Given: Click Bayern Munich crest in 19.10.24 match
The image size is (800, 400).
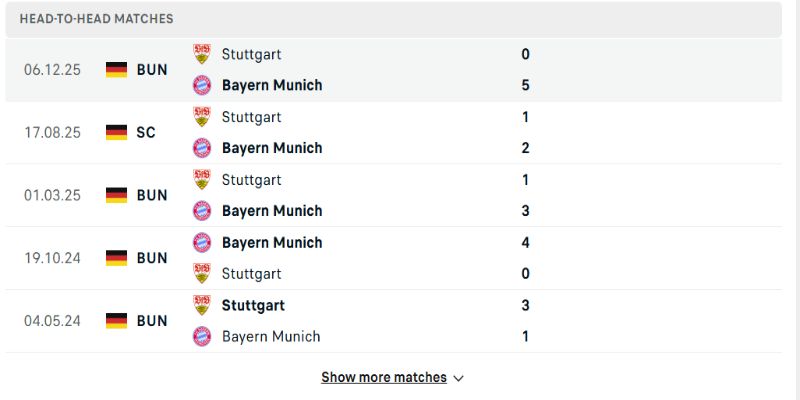Looking at the screenshot, I should (202, 242).
